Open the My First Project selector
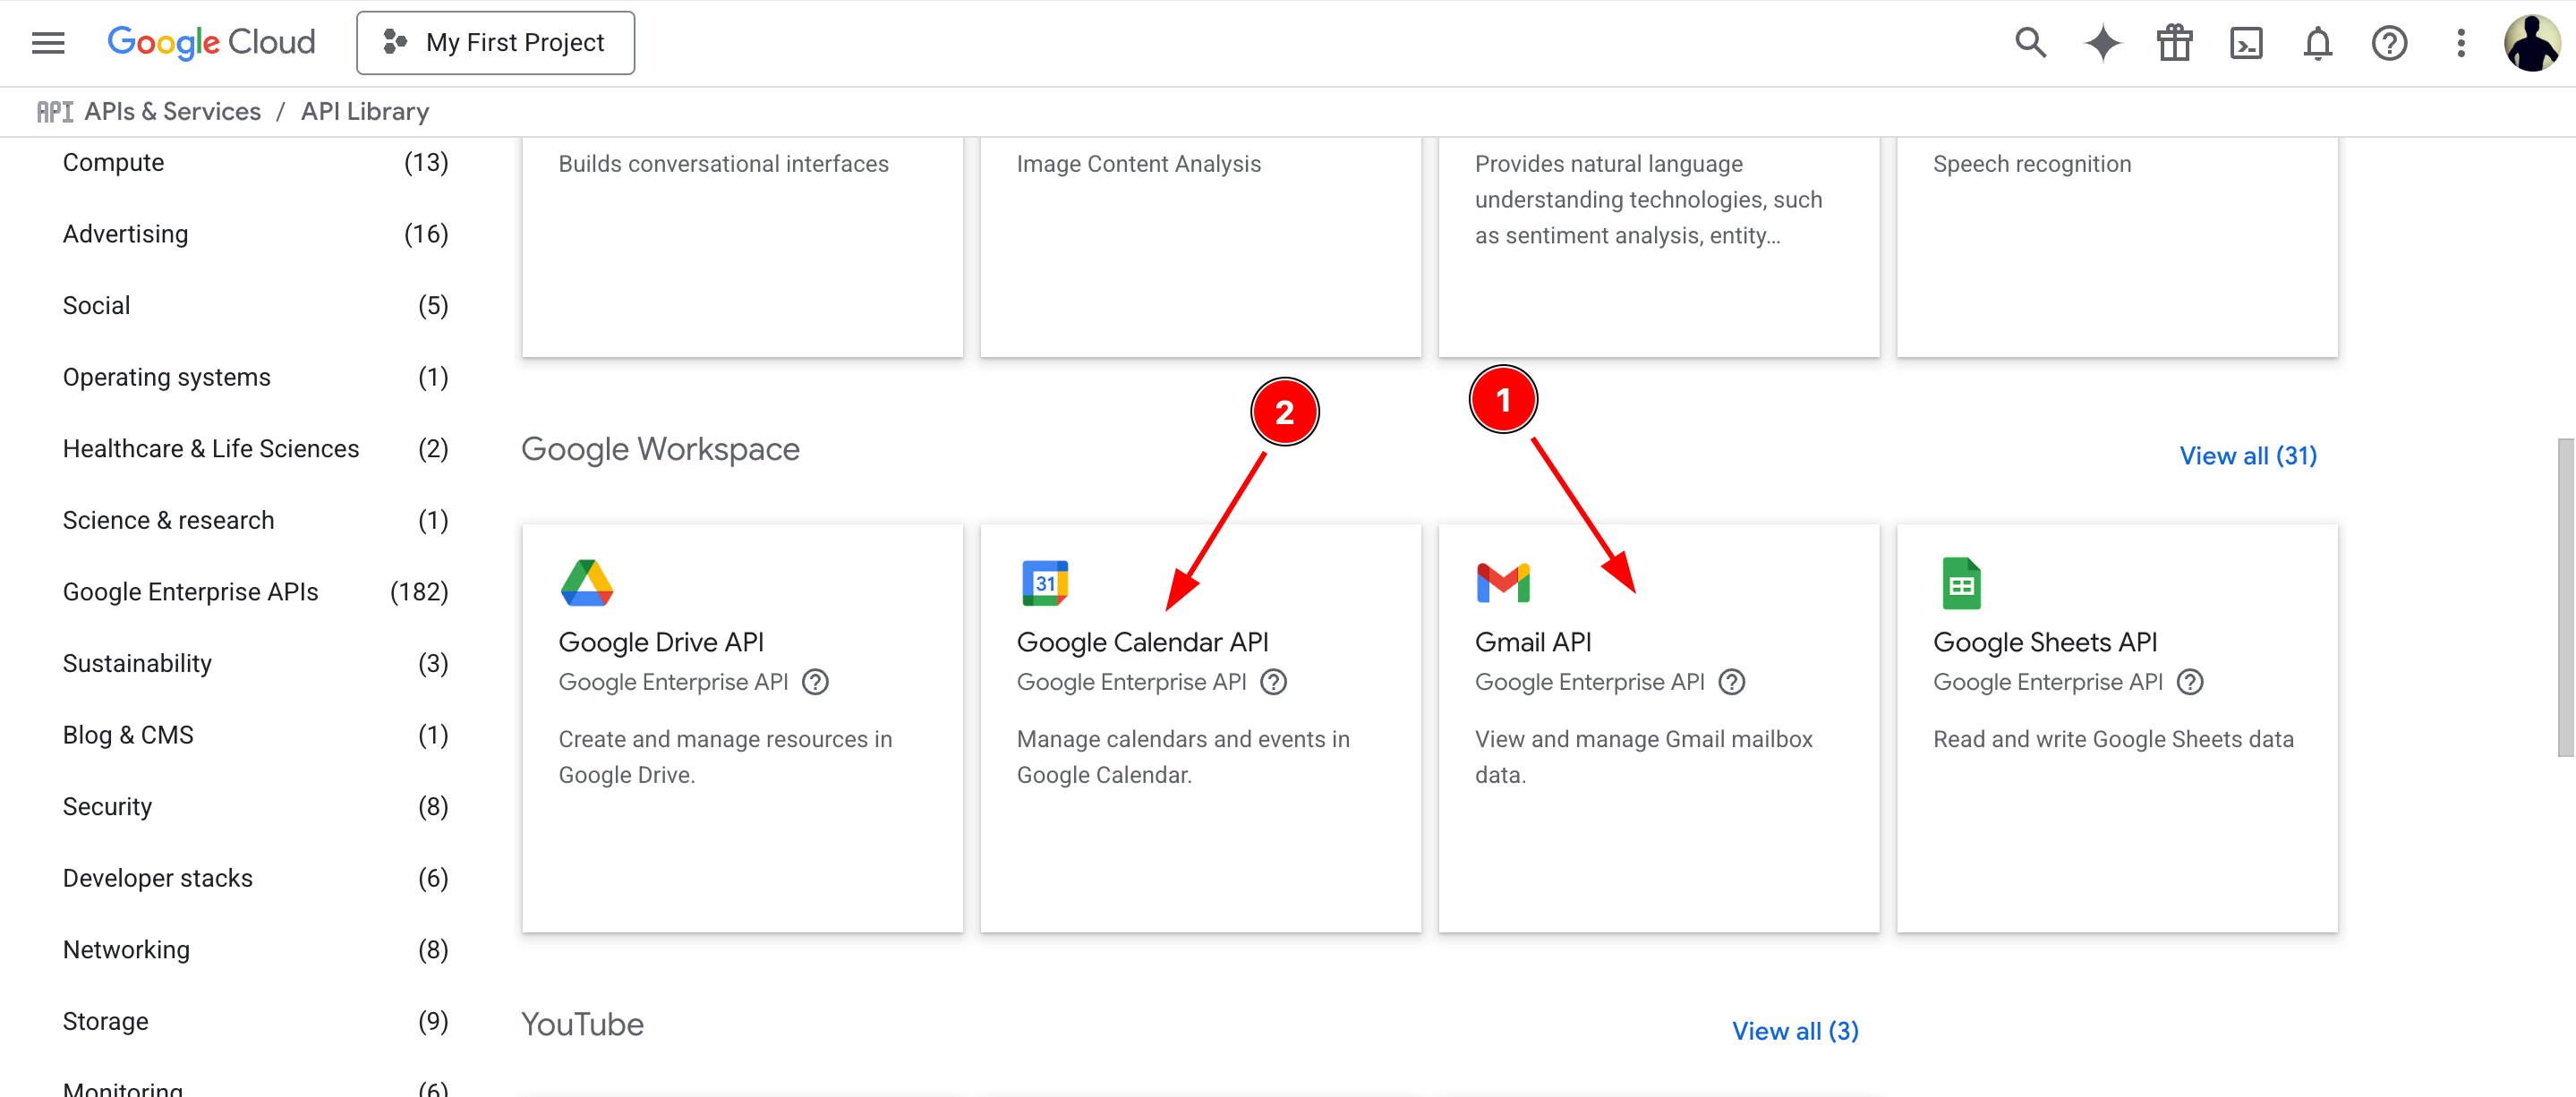This screenshot has width=2576, height=1097. click(495, 43)
